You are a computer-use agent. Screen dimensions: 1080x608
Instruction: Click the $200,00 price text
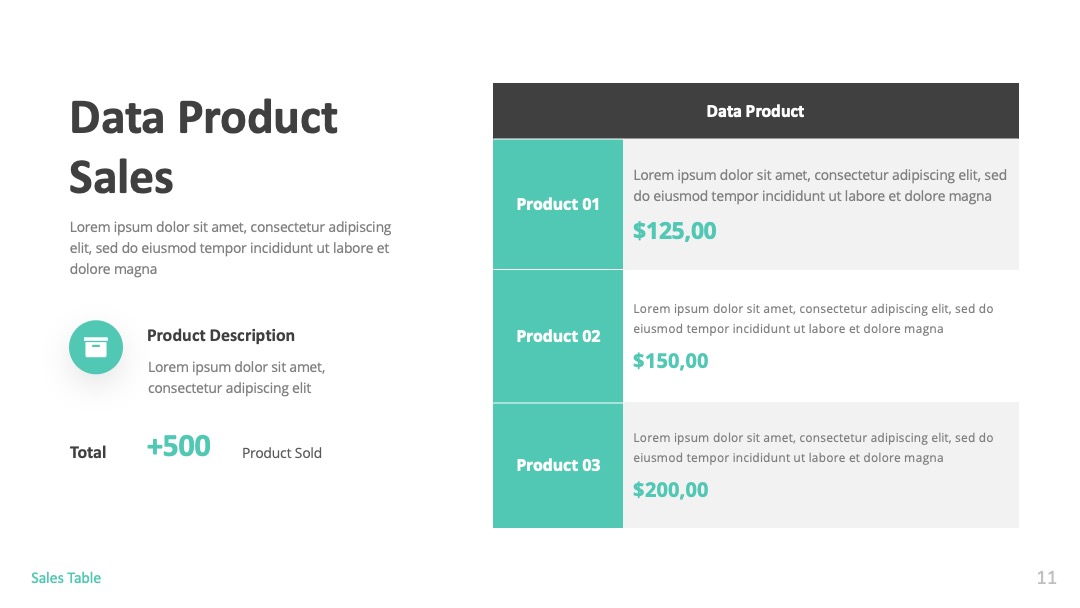(670, 490)
